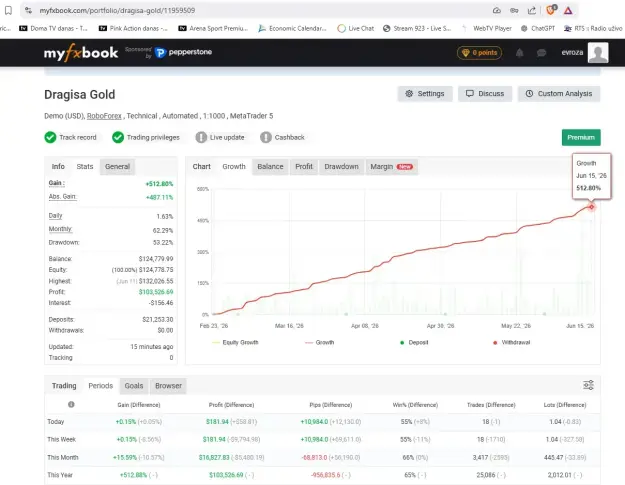Toggle Equity Growth series in chart legend
The image size is (625, 485).
235,342
